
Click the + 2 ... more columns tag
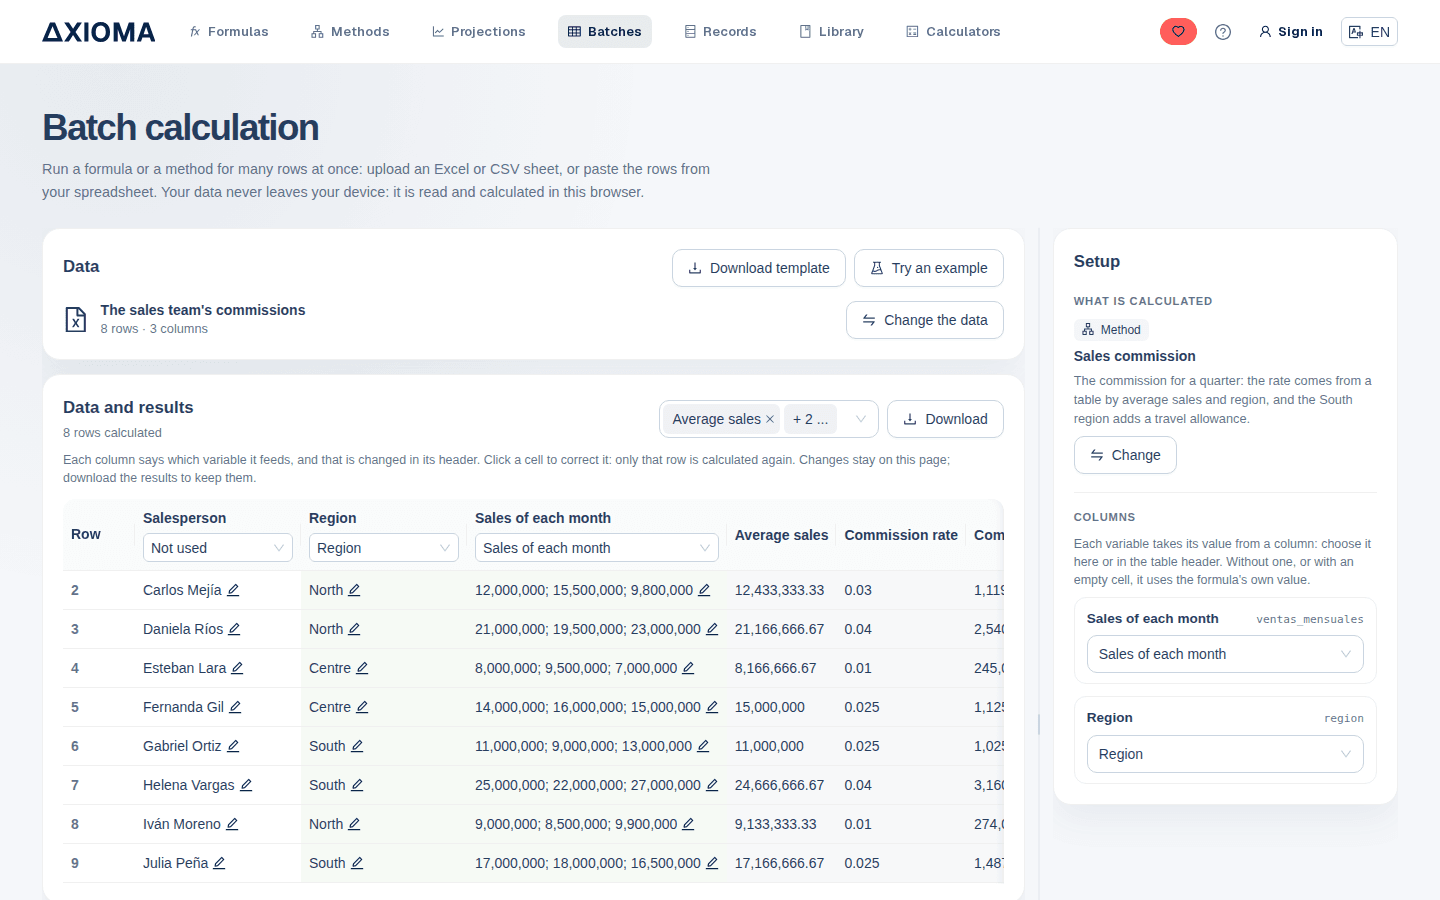coord(810,419)
